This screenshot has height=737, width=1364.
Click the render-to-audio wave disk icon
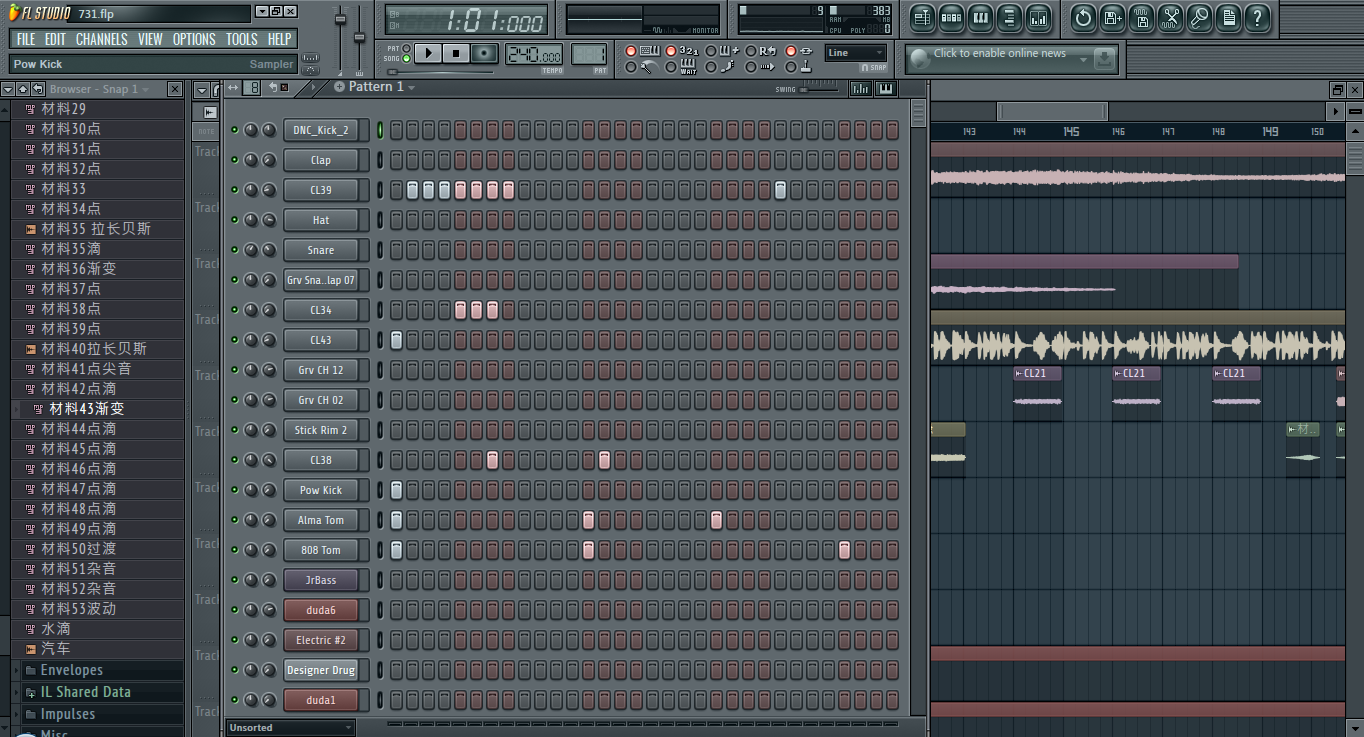pos(1141,17)
